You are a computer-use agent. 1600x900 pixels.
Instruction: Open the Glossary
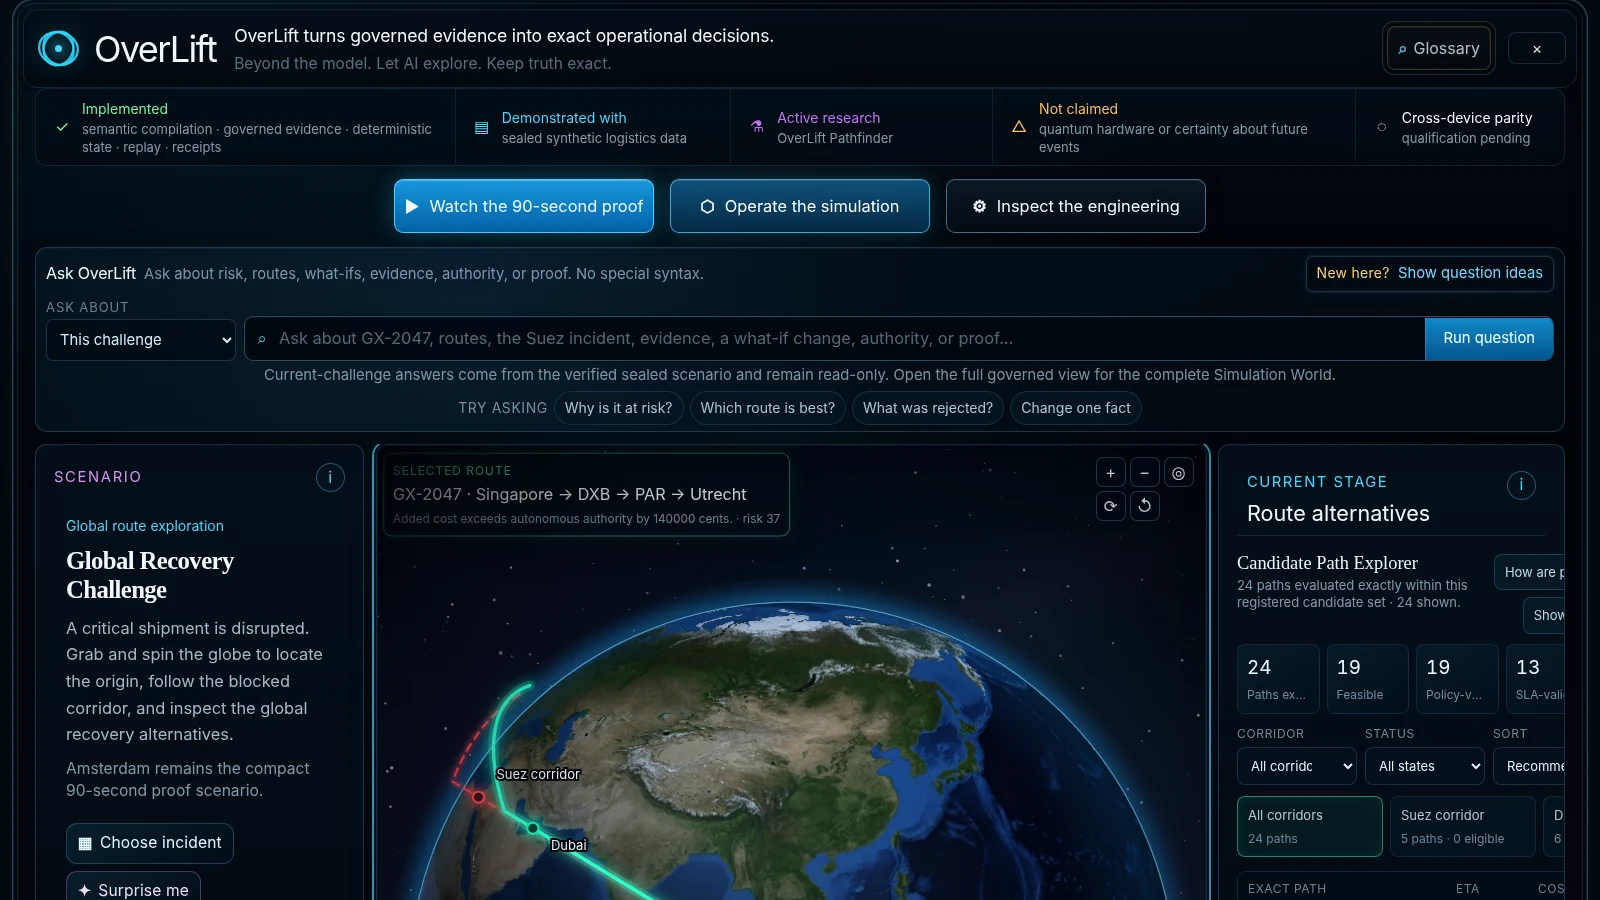click(x=1439, y=48)
